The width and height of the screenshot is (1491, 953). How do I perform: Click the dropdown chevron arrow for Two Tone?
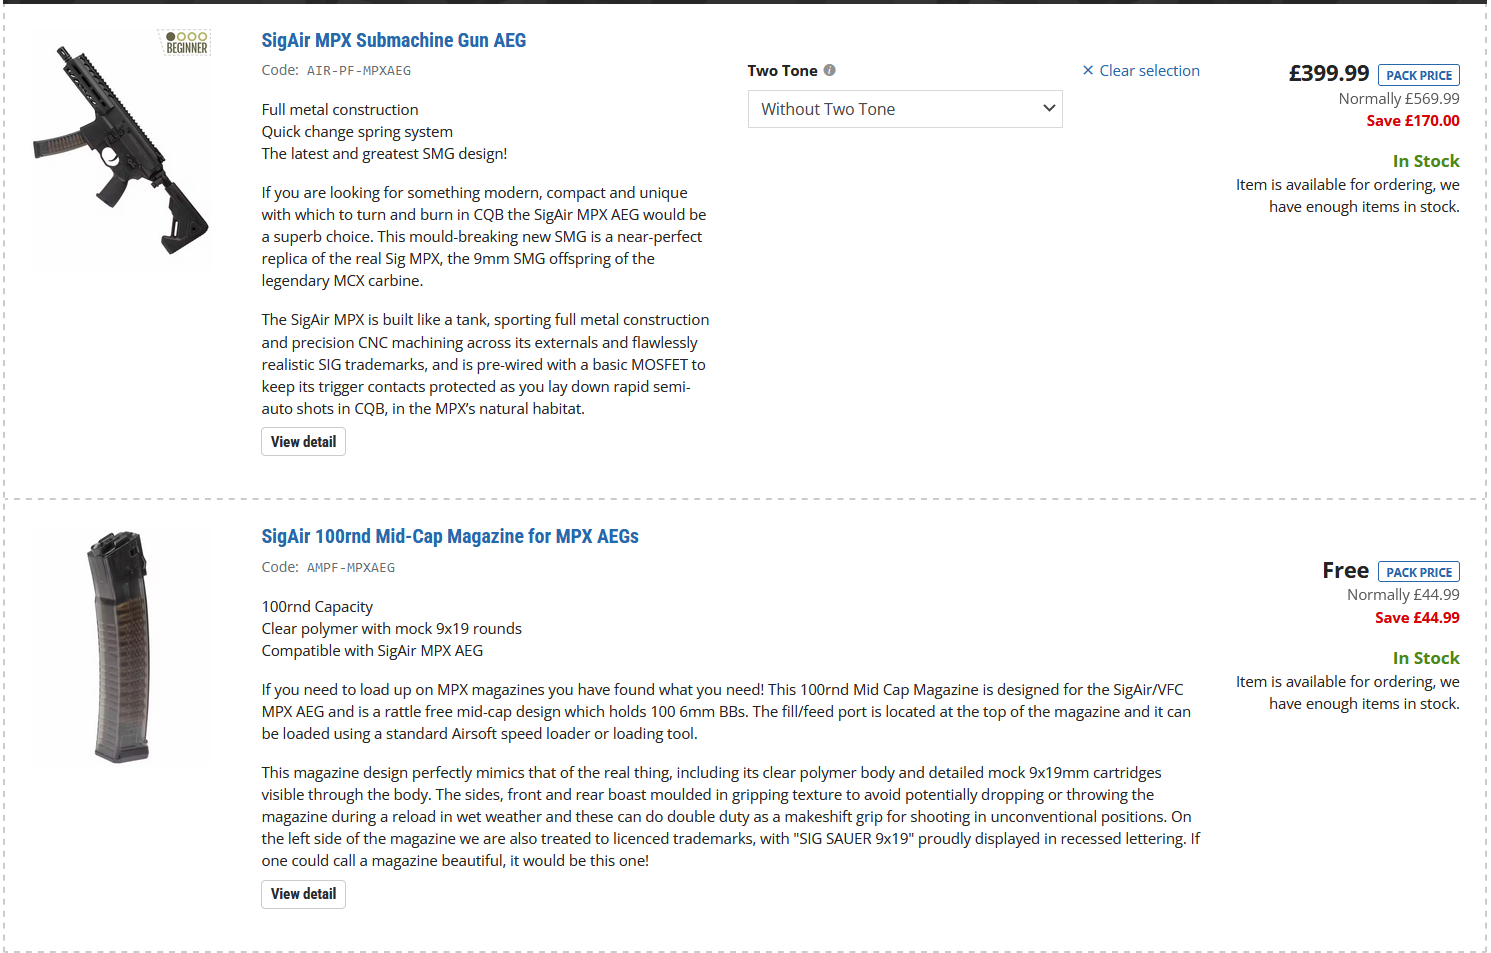pyautogui.click(x=1049, y=108)
